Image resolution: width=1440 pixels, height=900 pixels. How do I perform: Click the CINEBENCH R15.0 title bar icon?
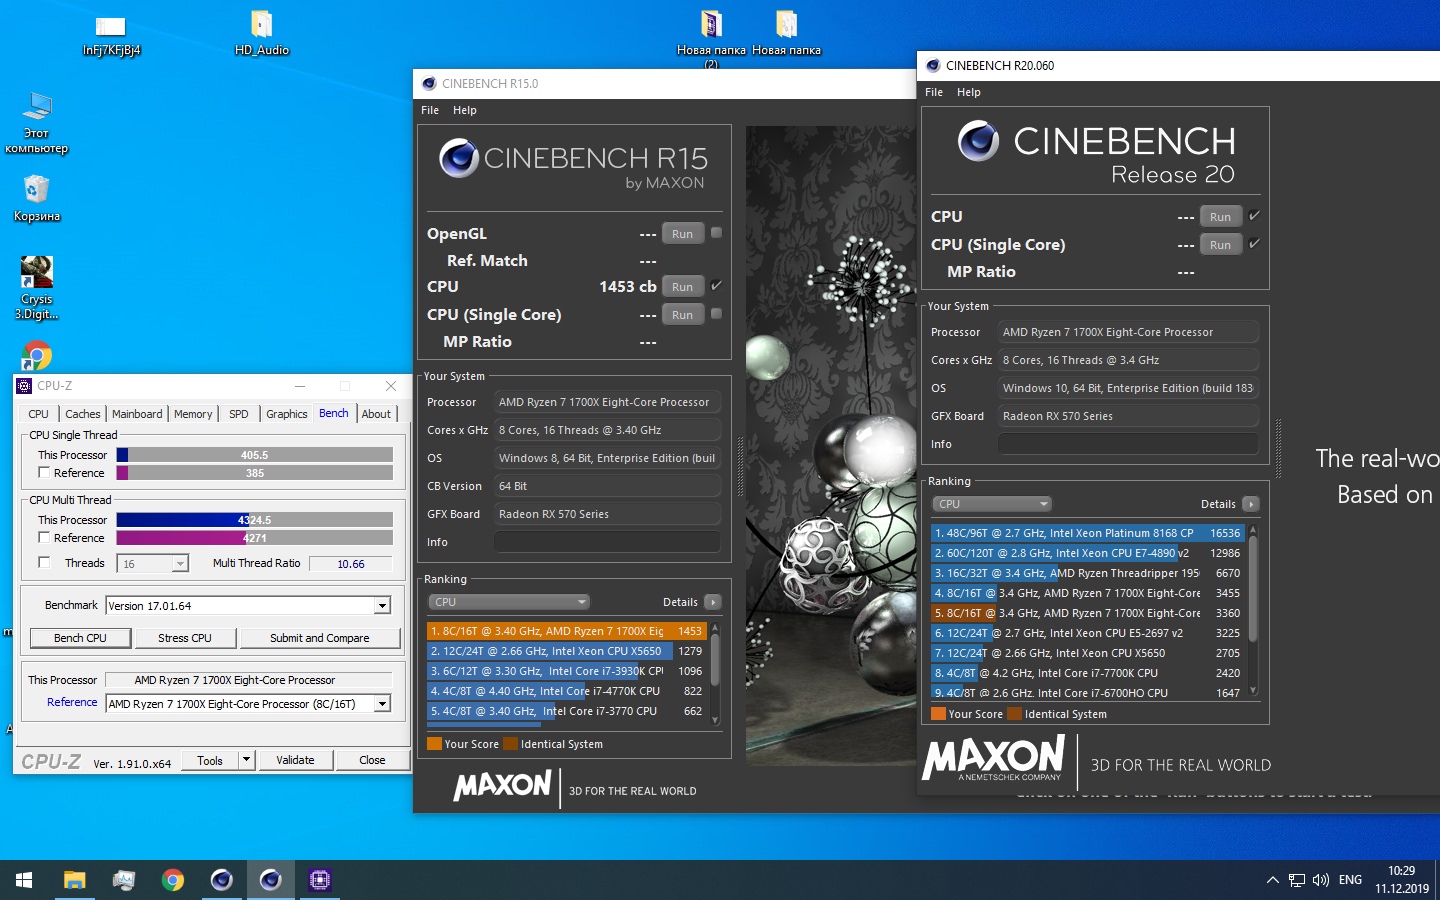pyautogui.click(x=429, y=84)
